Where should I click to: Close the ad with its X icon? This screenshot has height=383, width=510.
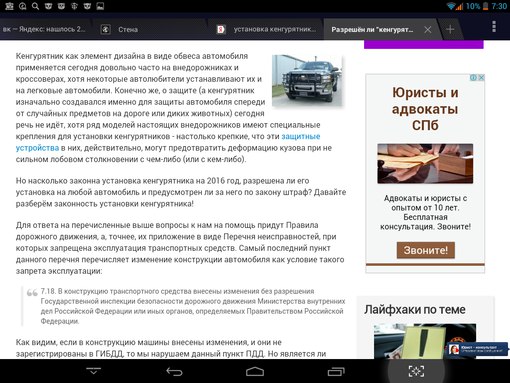481,77
